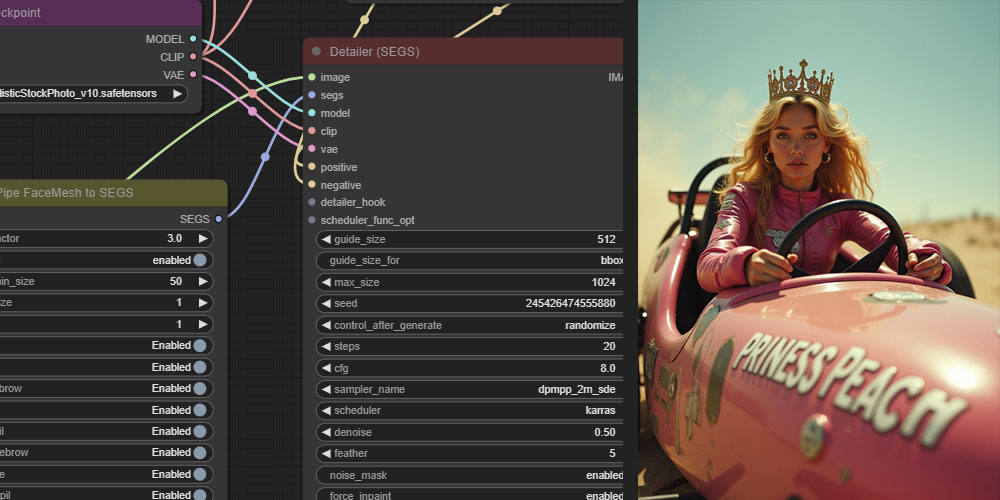Viewport: 1000px width, 500px height.
Task: Decrease max_size with its left arrow
Action: (x=326, y=282)
